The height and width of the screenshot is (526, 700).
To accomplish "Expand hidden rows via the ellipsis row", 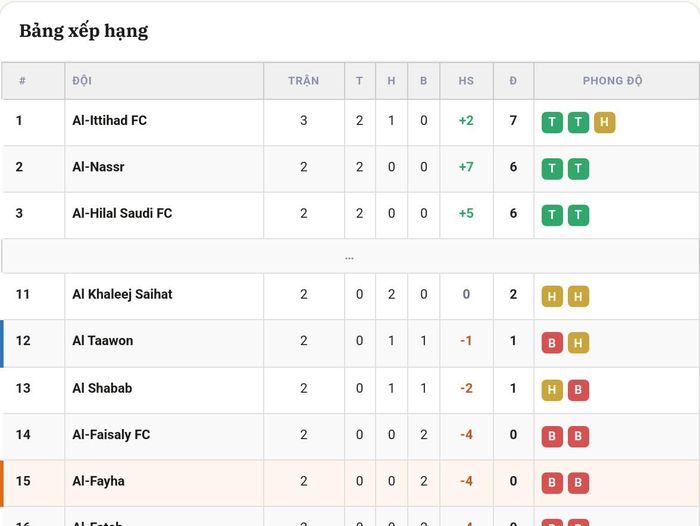I will pos(350,256).
